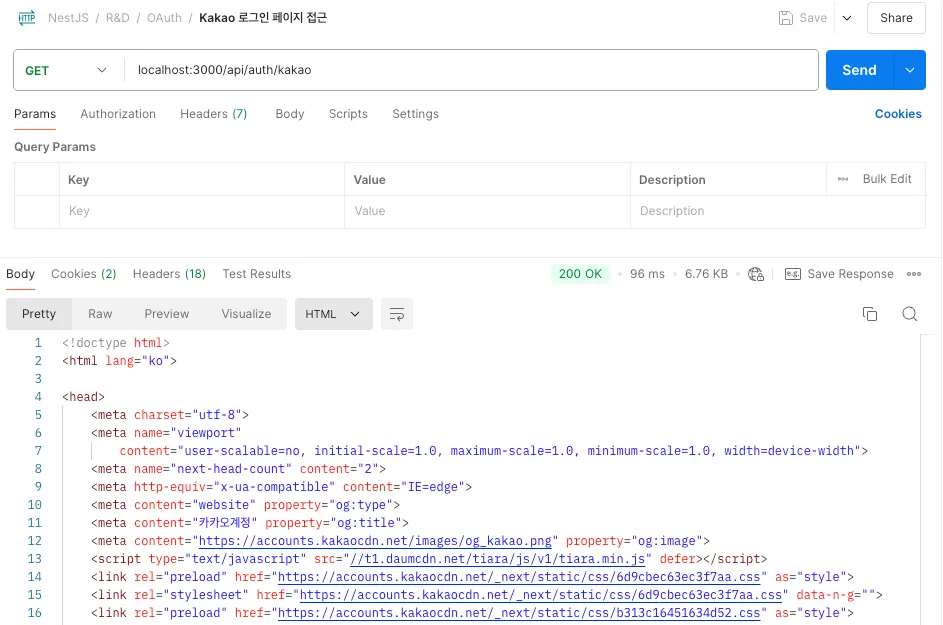The height and width of the screenshot is (625, 943).
Task: Click line number 4 for head
Action: pos(38,397)
